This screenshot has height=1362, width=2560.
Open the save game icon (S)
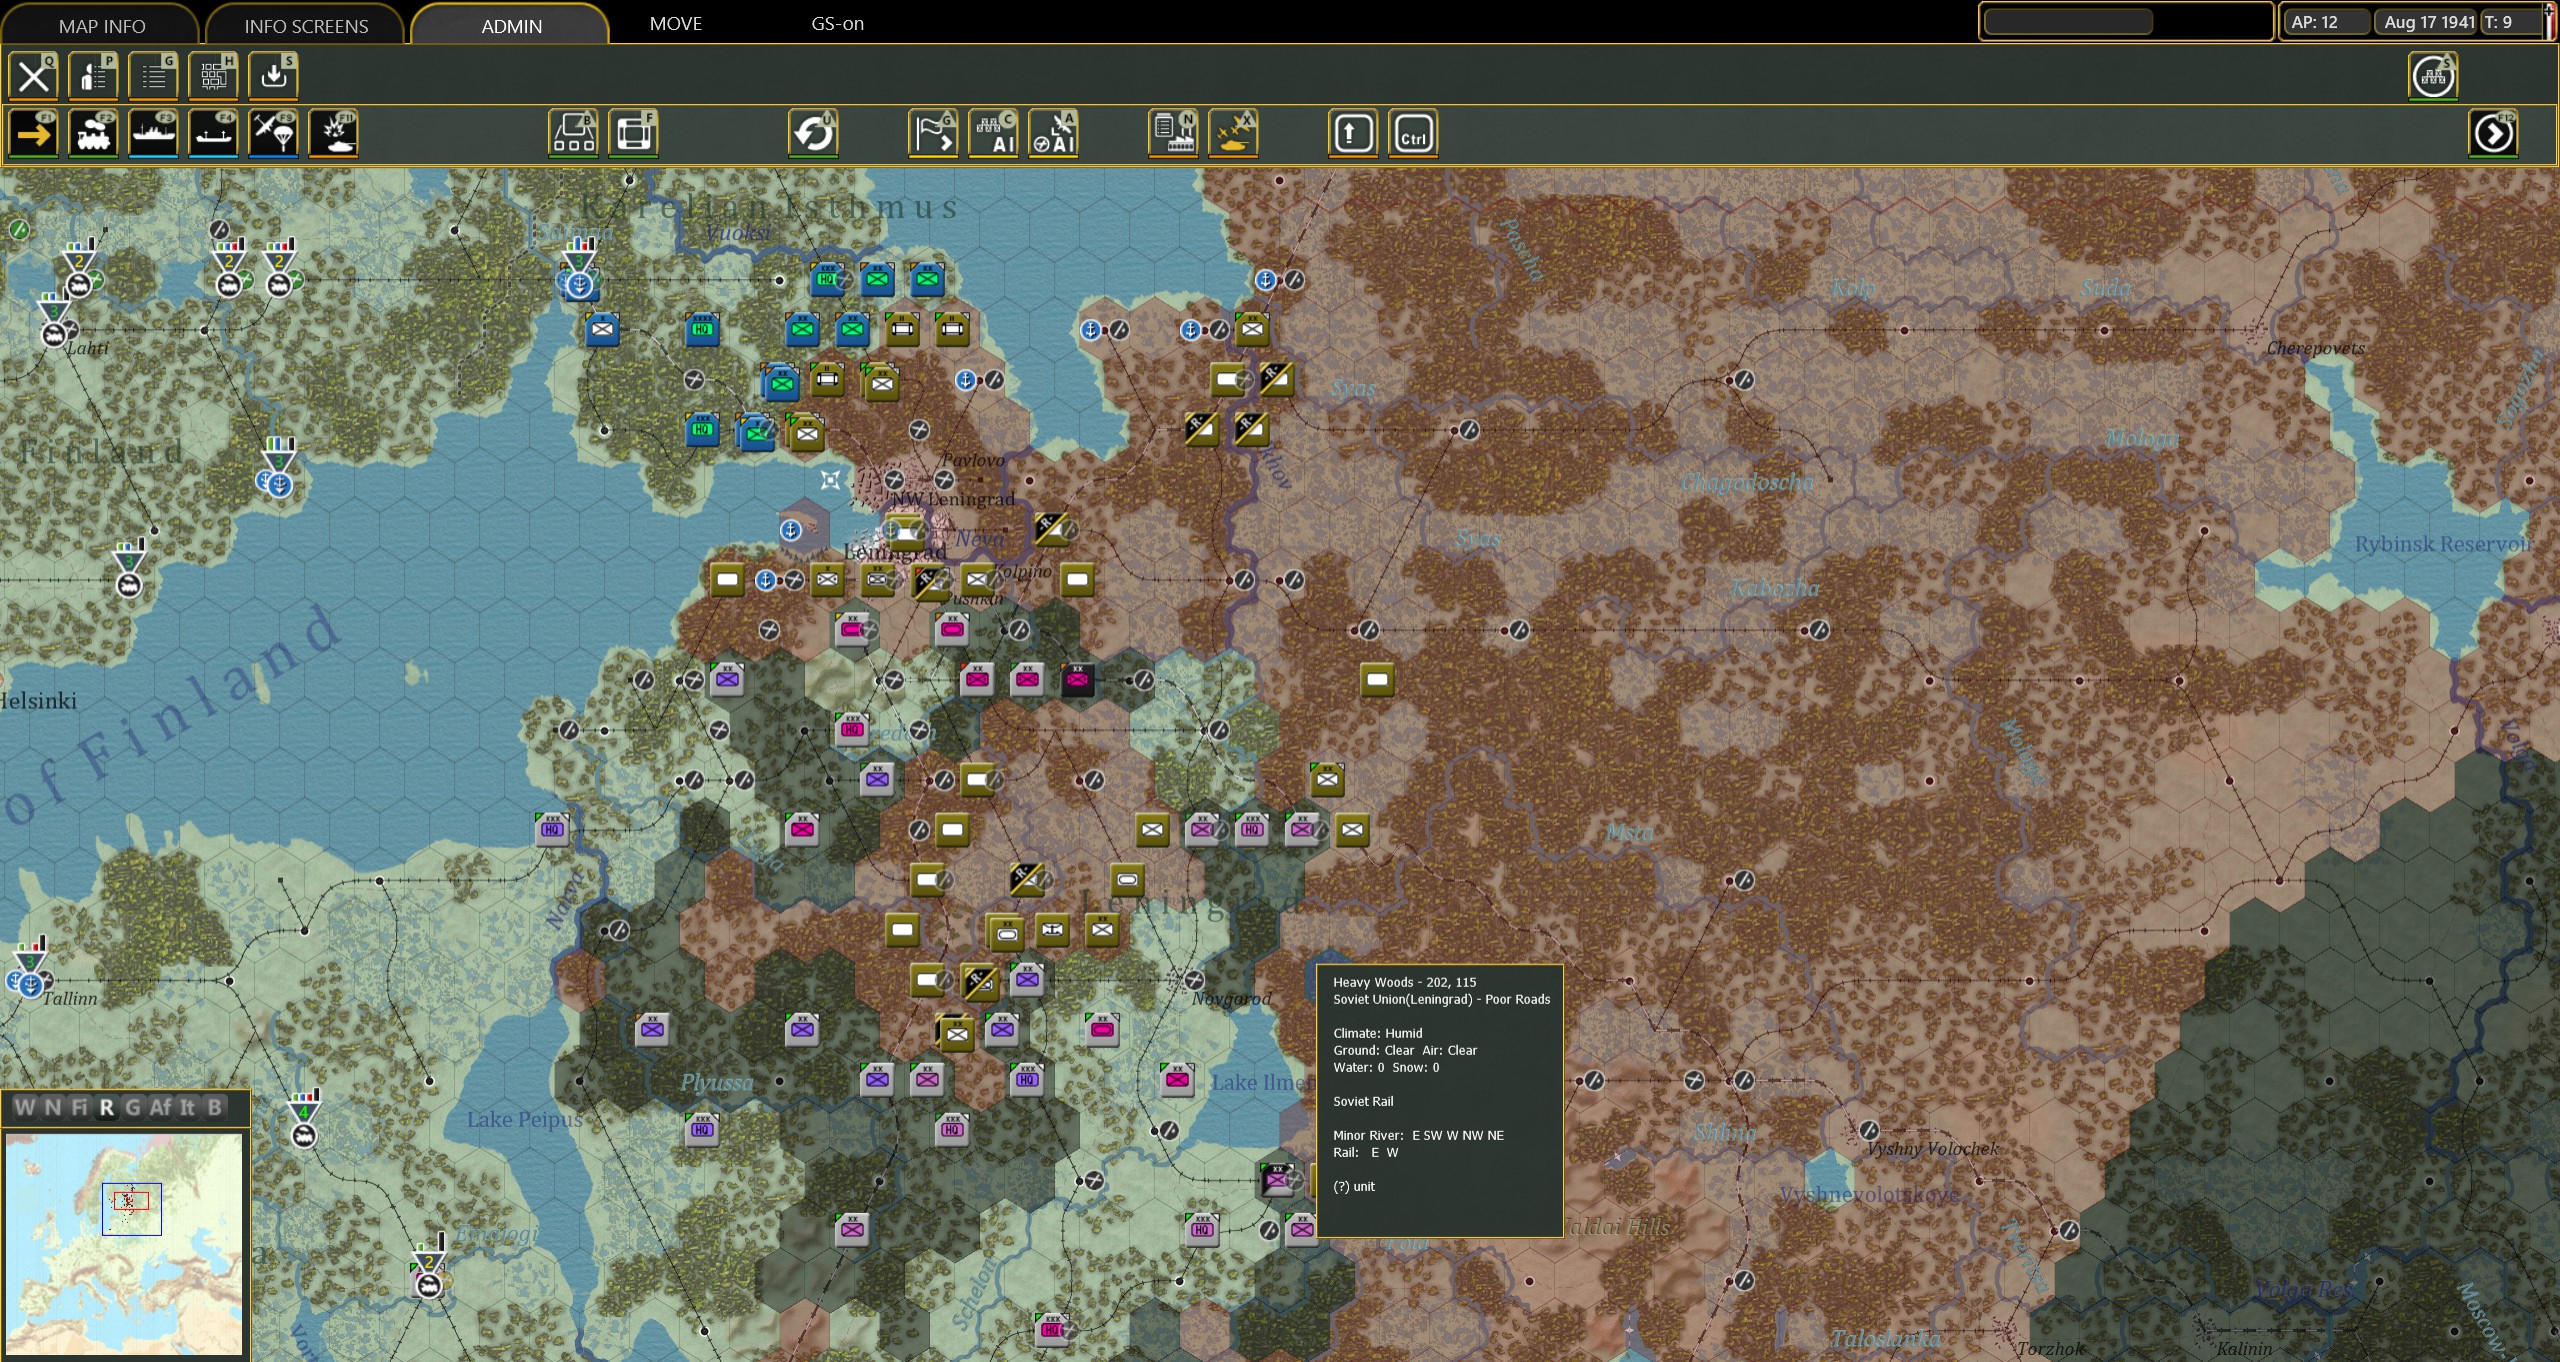pos(273,76)
